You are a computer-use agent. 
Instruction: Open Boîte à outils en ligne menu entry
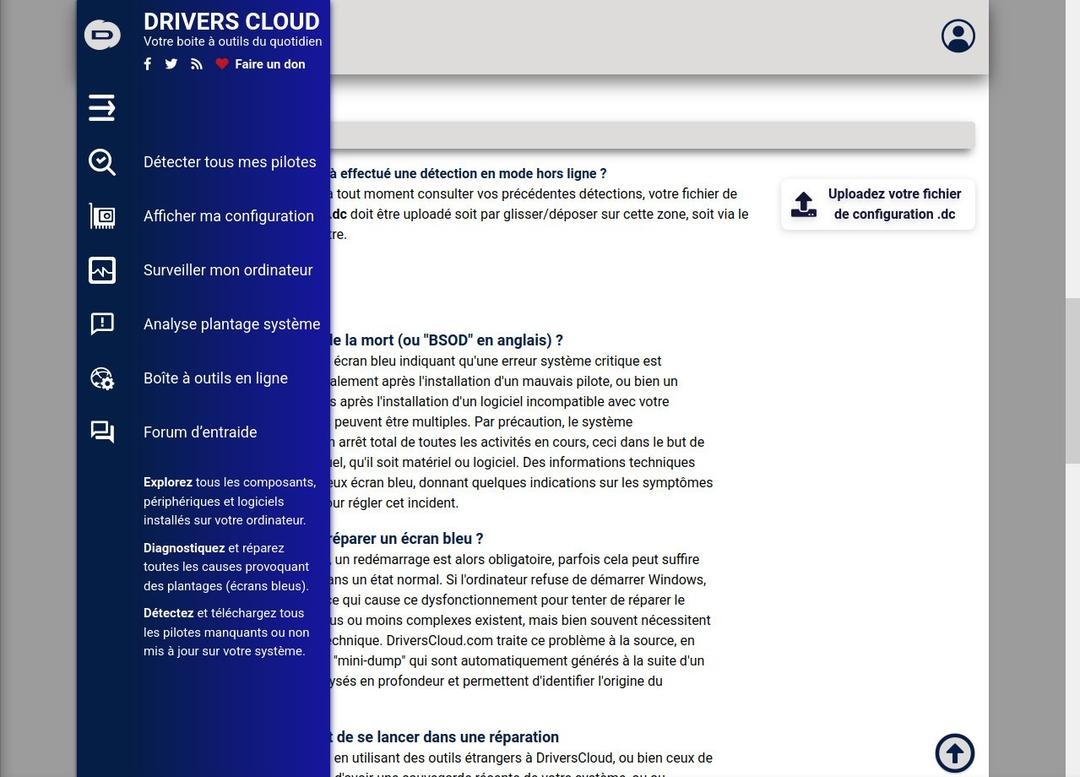(x=215, y=378)
